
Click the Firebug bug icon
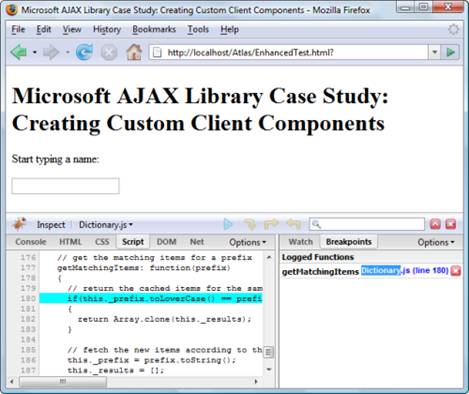tap(19, 224)
